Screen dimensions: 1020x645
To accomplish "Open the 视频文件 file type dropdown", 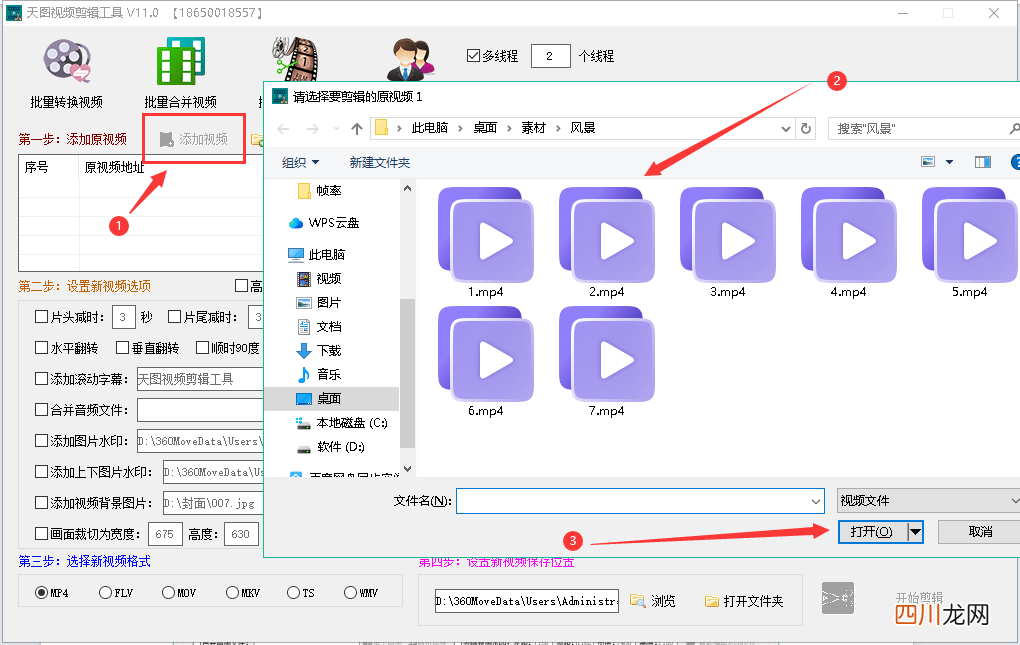I will [x=928, y=501].
